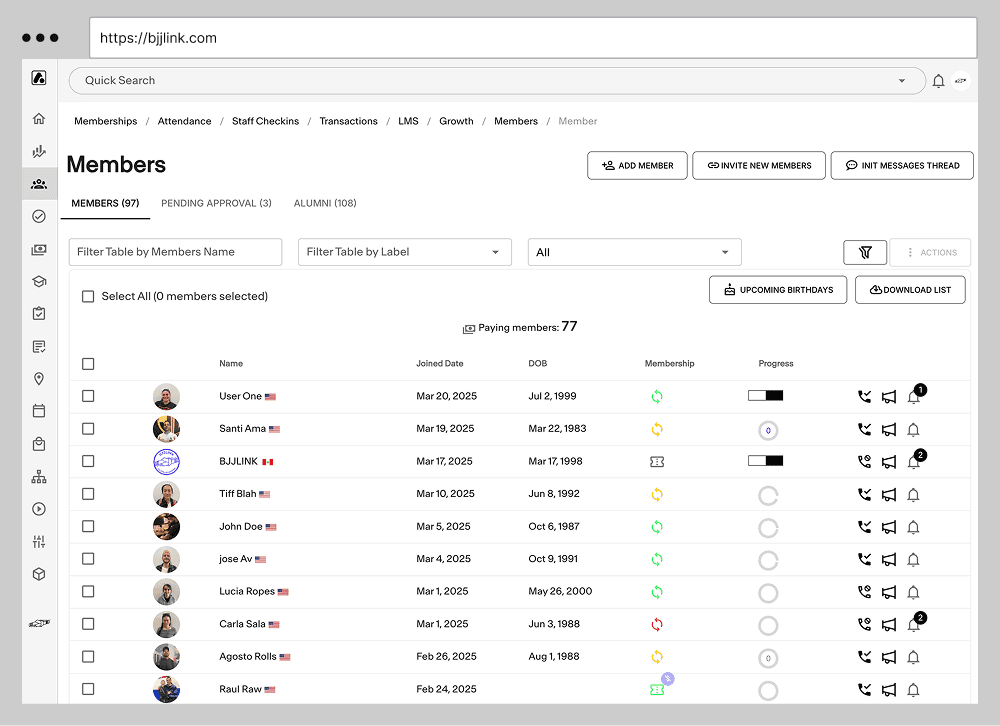Click BJJLINK's progress bar in the table

[x=765, y=461]
